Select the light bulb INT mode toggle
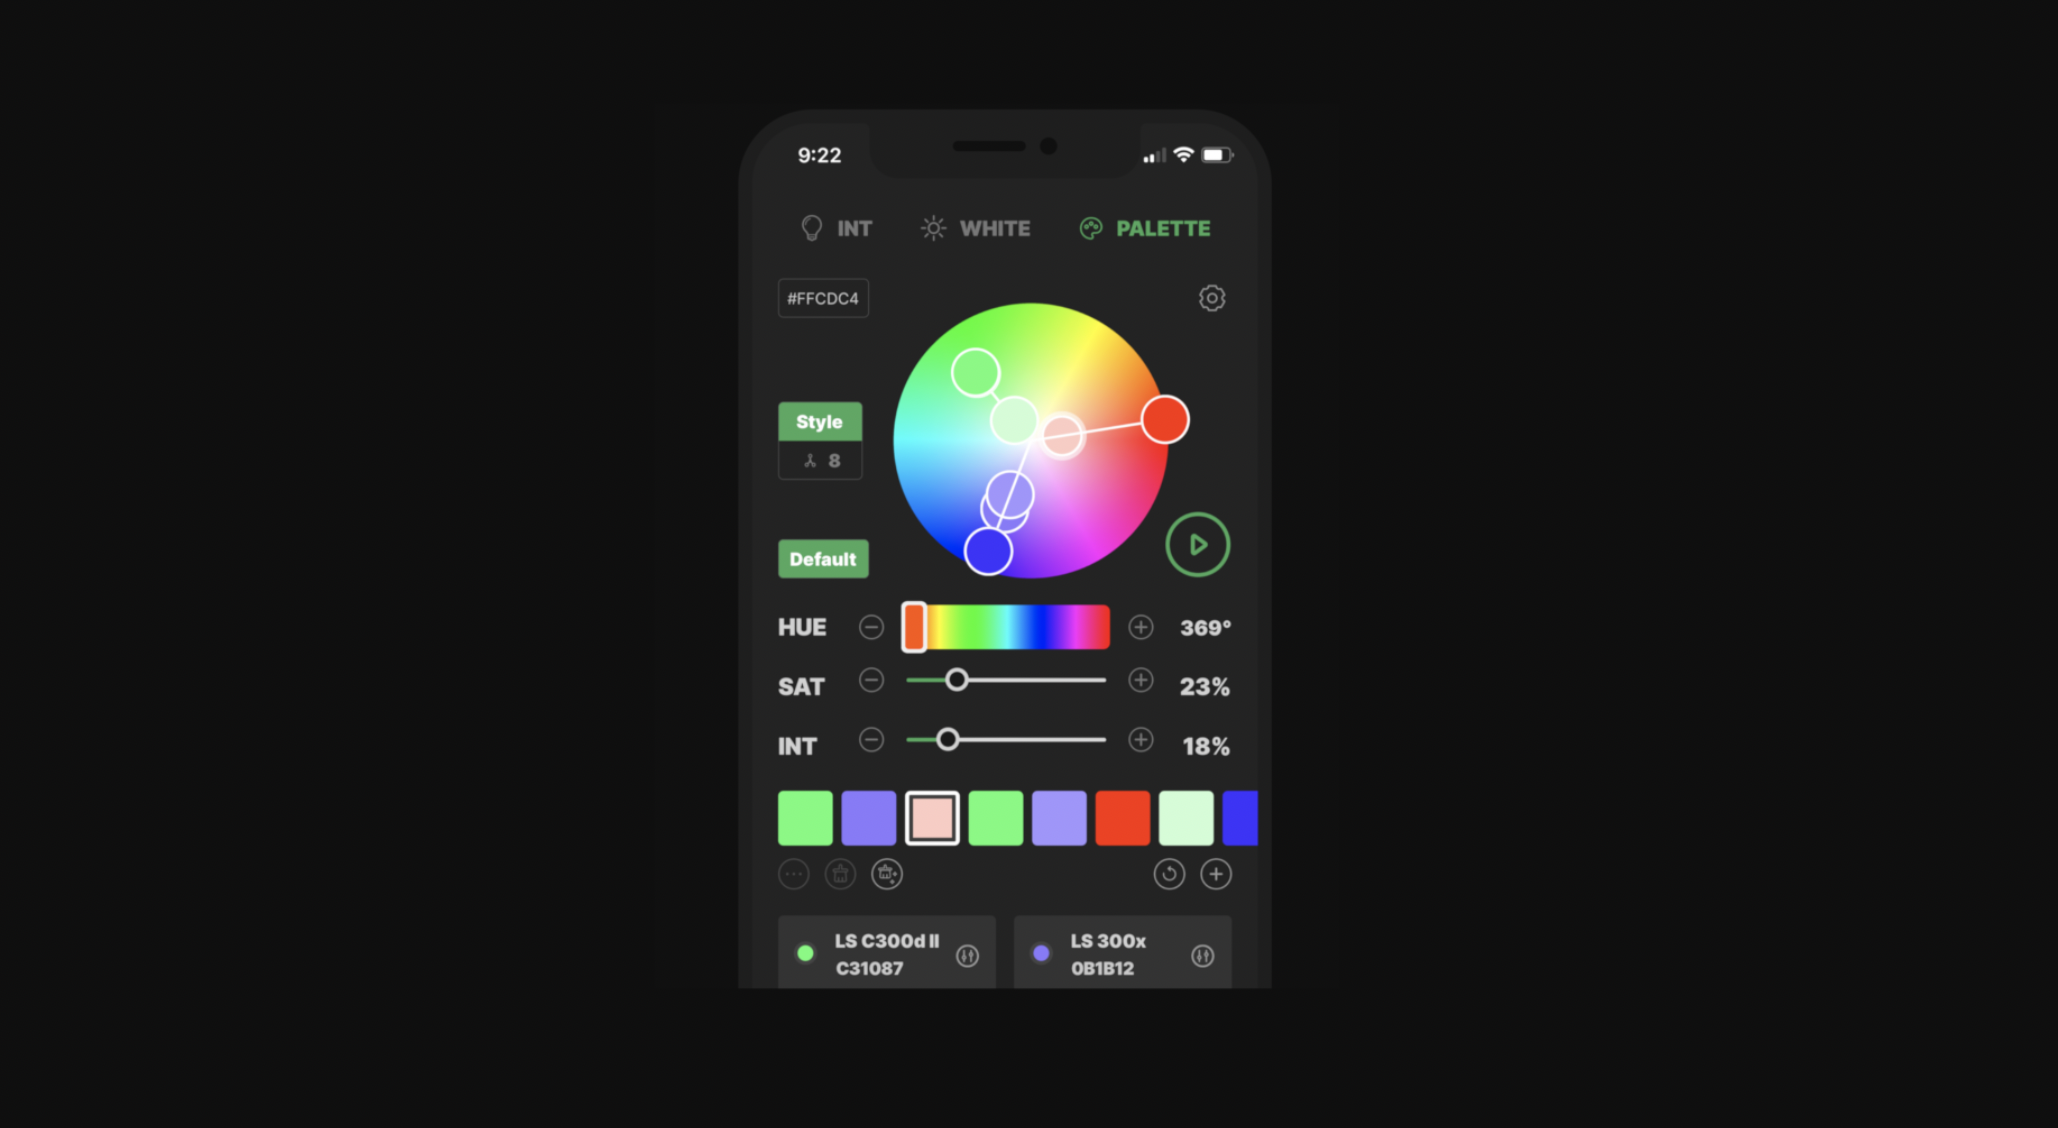The width and height of the screenshot is (2058, 1128). coord(833,229)
